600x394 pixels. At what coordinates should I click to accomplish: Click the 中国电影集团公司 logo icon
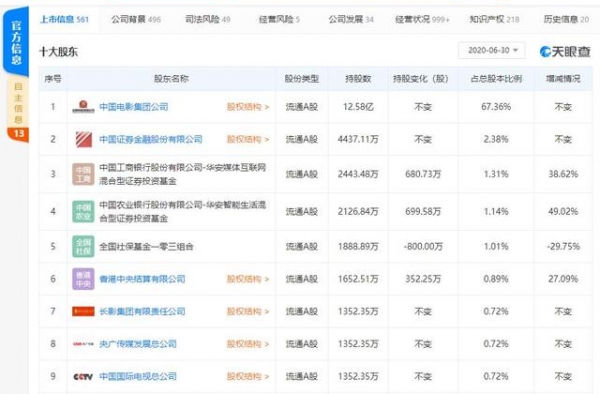click(83, 107)
